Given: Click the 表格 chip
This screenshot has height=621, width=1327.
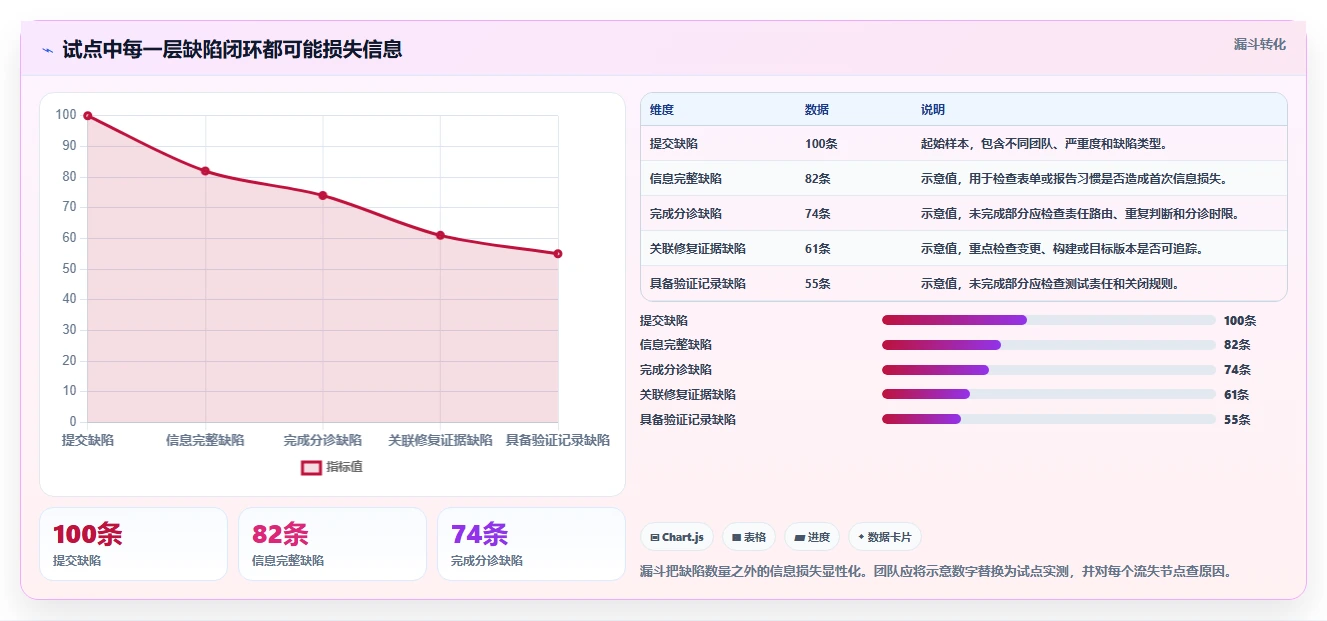Looking at the screenshot, I should [x=749, y=537].
